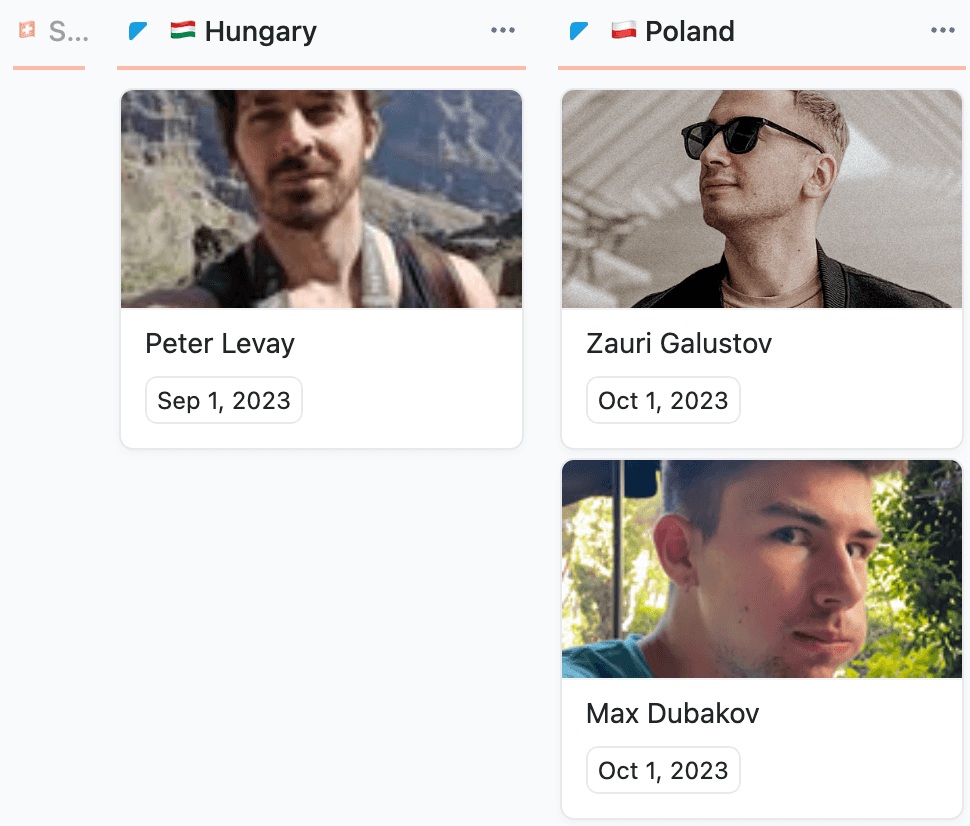Edit the Oct 1, 2023 date on Zauri Galustov

(663, 401)
